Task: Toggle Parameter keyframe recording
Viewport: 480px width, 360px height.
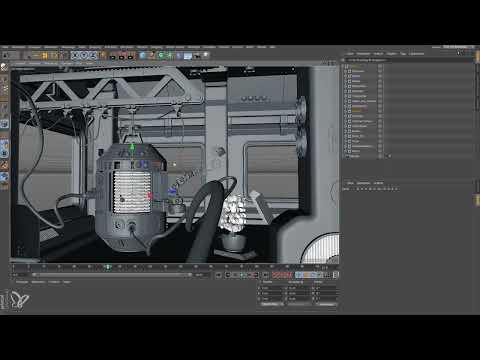Action: (x=320, y=275)
